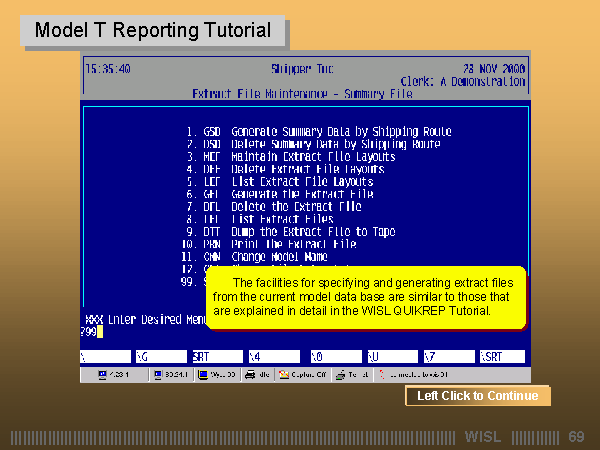The height and width of the screenshot is (450, 600).
Task: Click the first computer monitor icon in the status bar
Action: pos(102,375)
